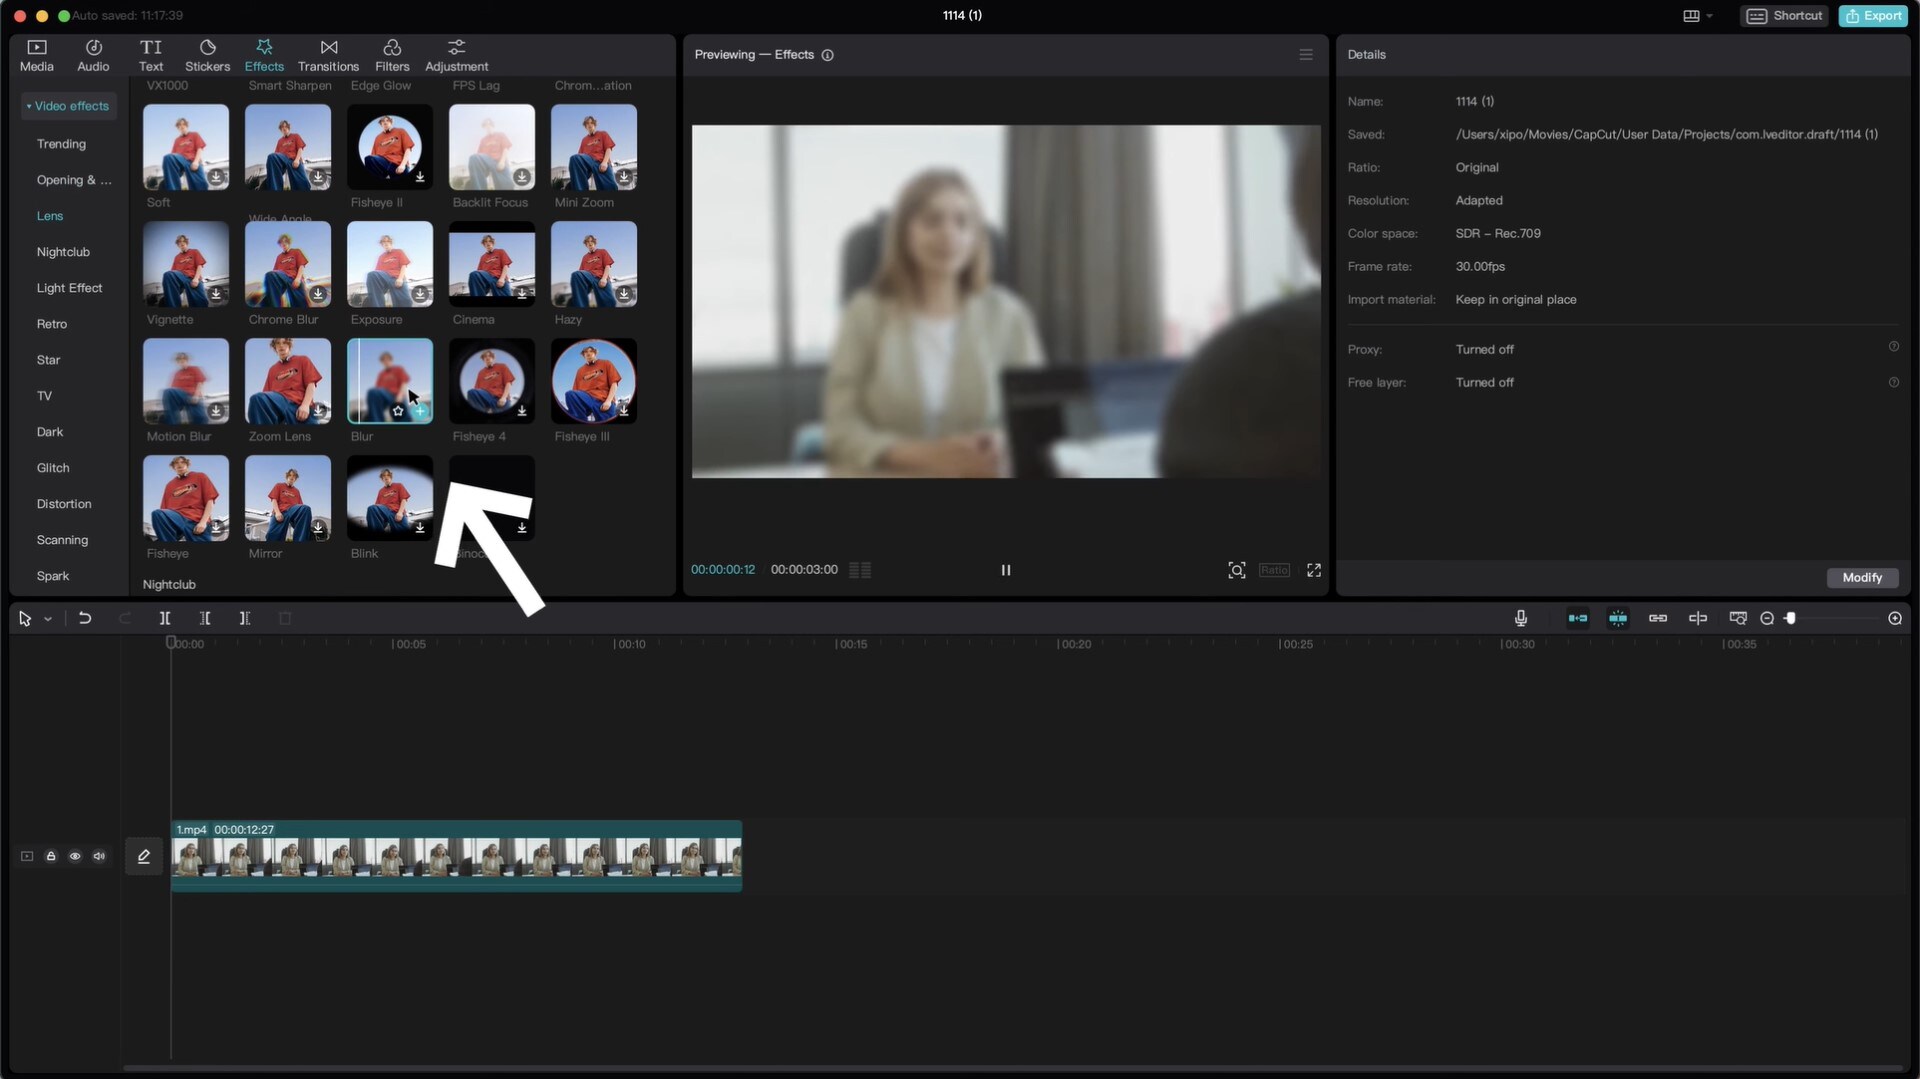Hide the main video track
Image resolution: width=1920 pixels, height=1079 pixels.
coord(75,857)
